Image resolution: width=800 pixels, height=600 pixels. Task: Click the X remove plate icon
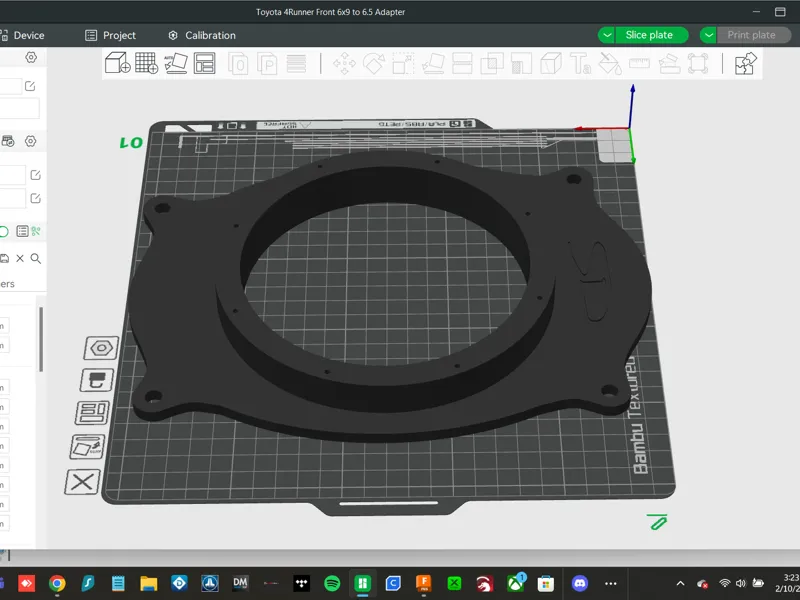82,482
